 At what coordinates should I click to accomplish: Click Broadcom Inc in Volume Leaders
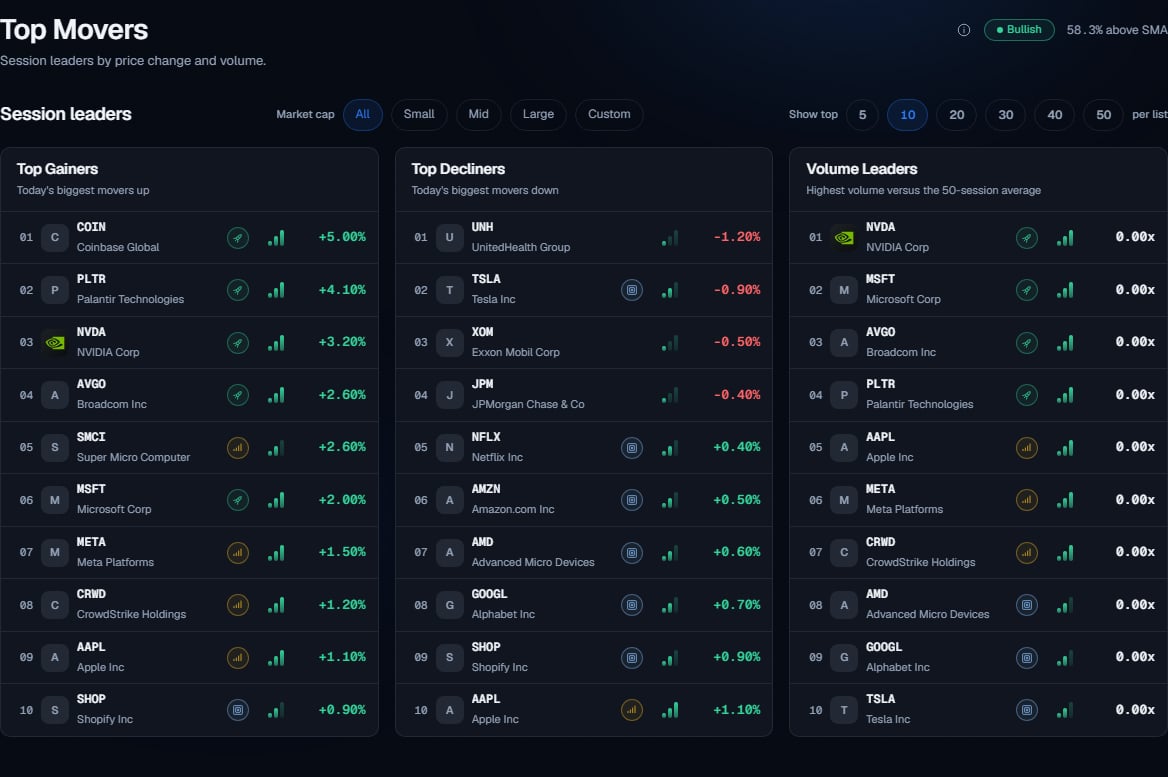click(x=901, y=352)
